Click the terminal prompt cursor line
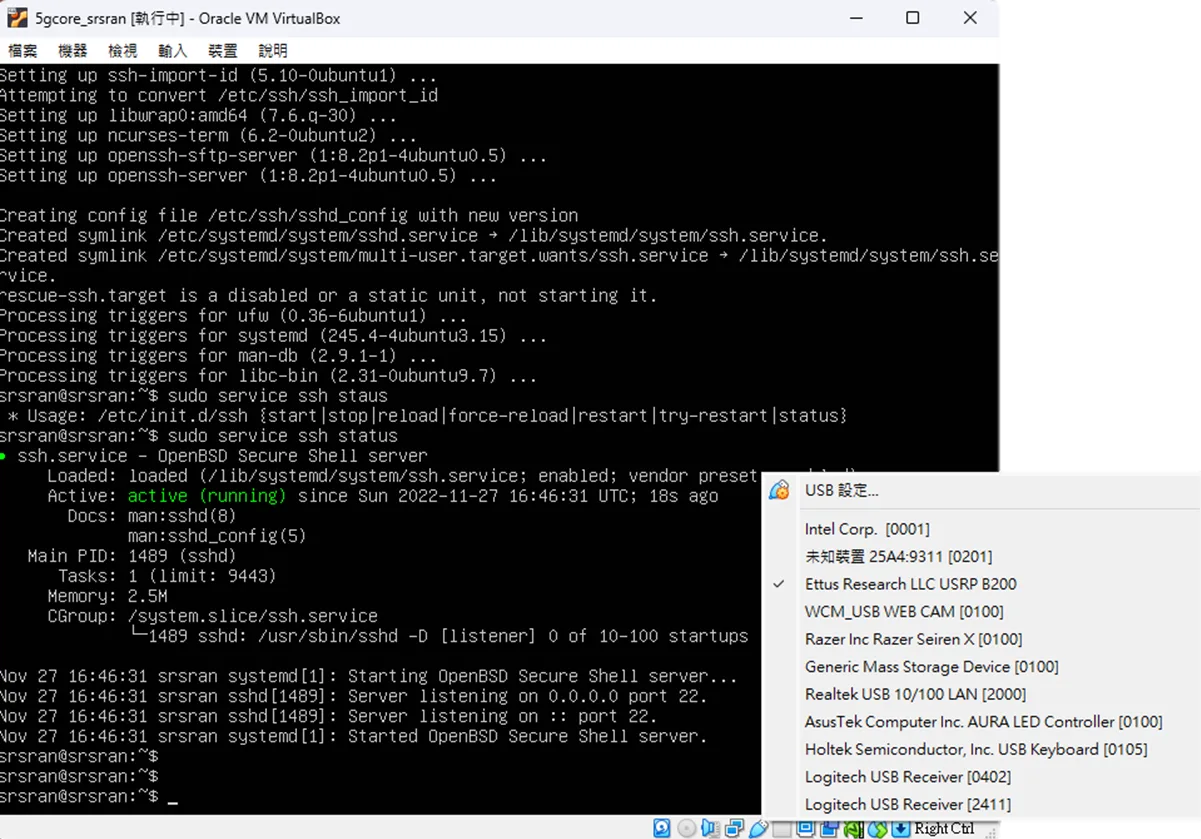Screen dimensions: 1201x839 89,796
